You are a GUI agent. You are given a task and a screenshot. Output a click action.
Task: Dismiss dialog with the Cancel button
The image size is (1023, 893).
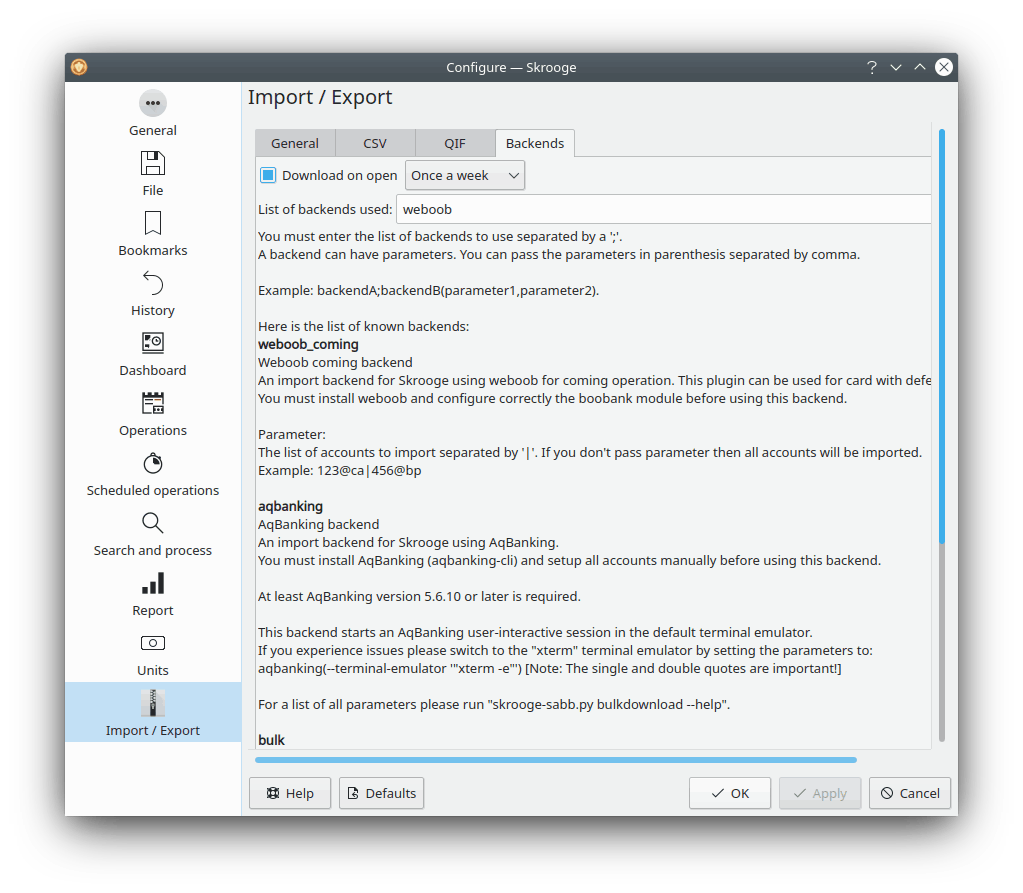909,793
